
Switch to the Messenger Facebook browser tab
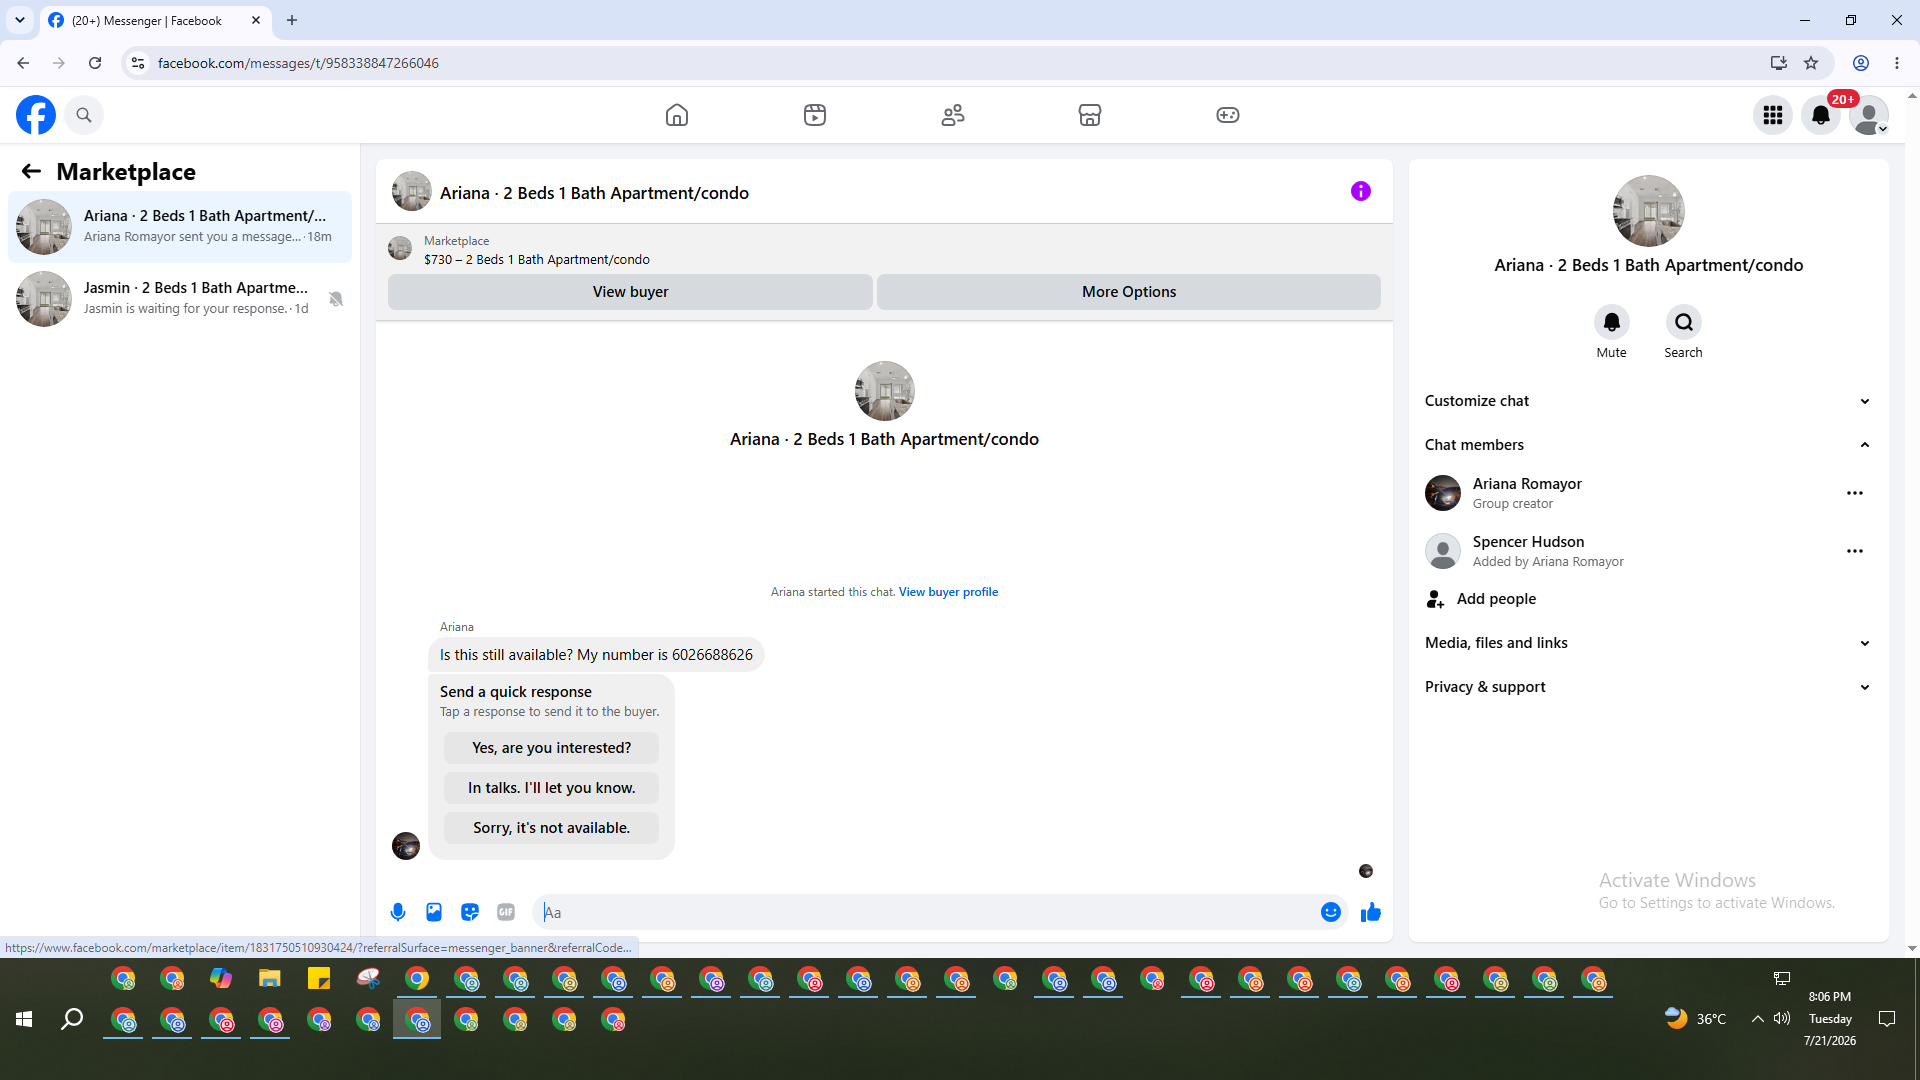155,21
